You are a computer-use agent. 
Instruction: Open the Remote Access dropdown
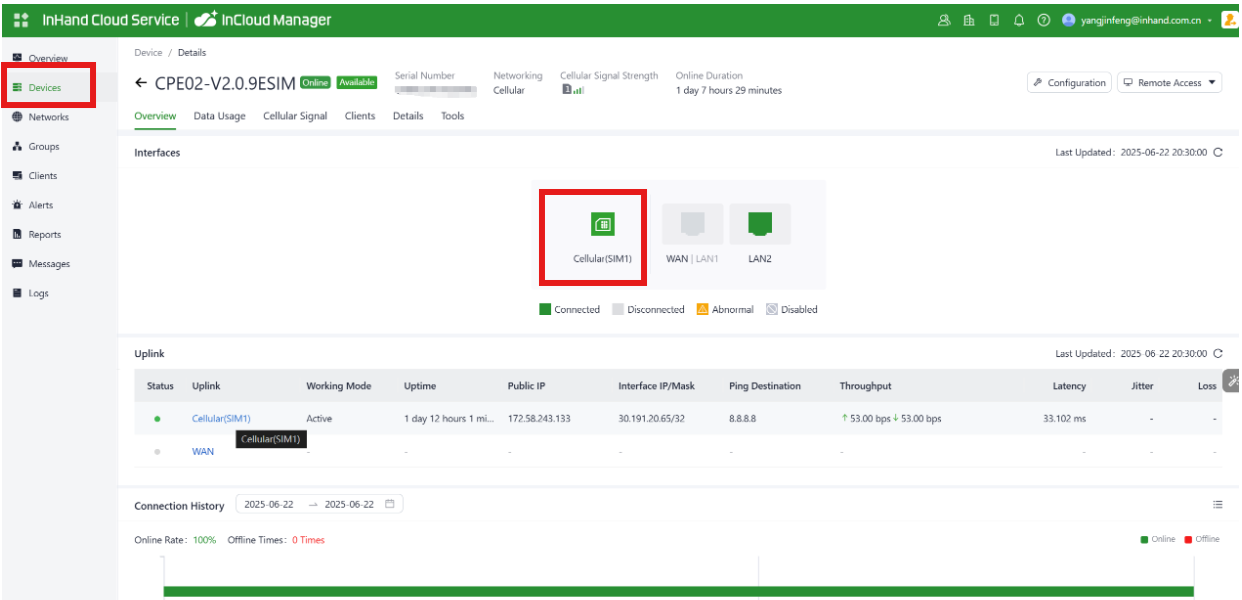1169,83
